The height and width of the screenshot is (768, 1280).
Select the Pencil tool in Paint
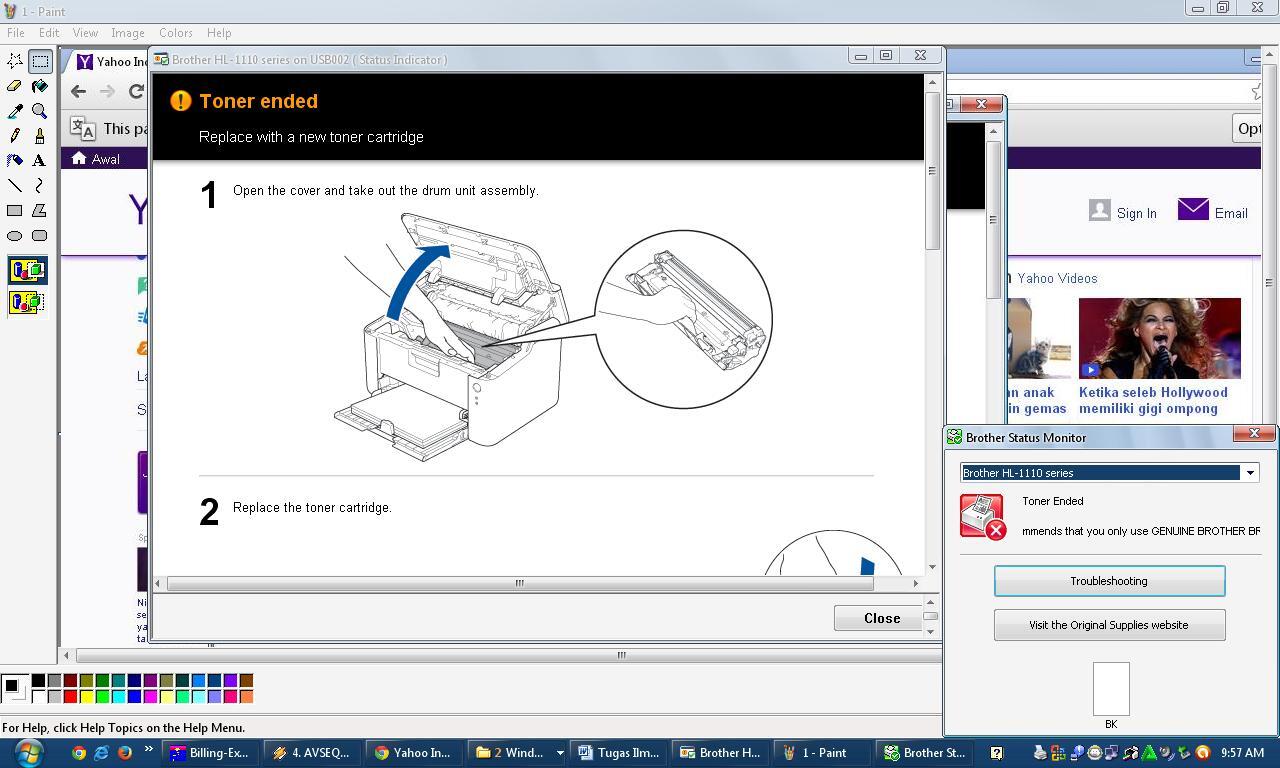pos(15,135)
